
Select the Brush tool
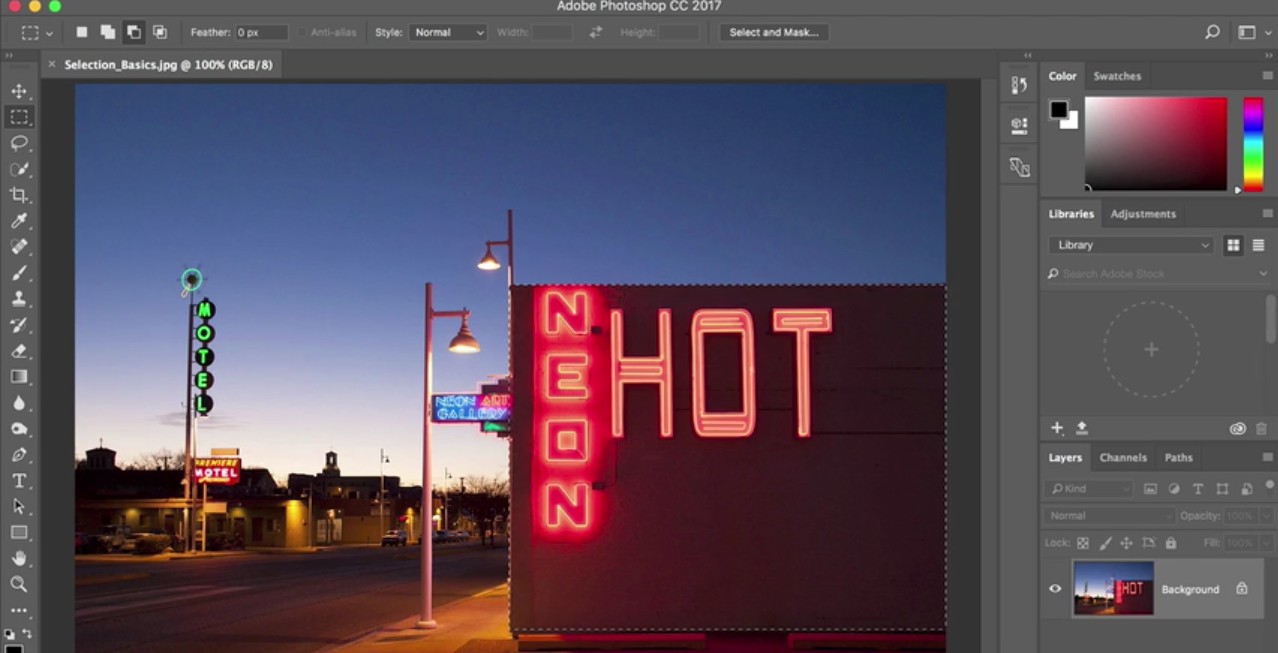coord(19,272)
